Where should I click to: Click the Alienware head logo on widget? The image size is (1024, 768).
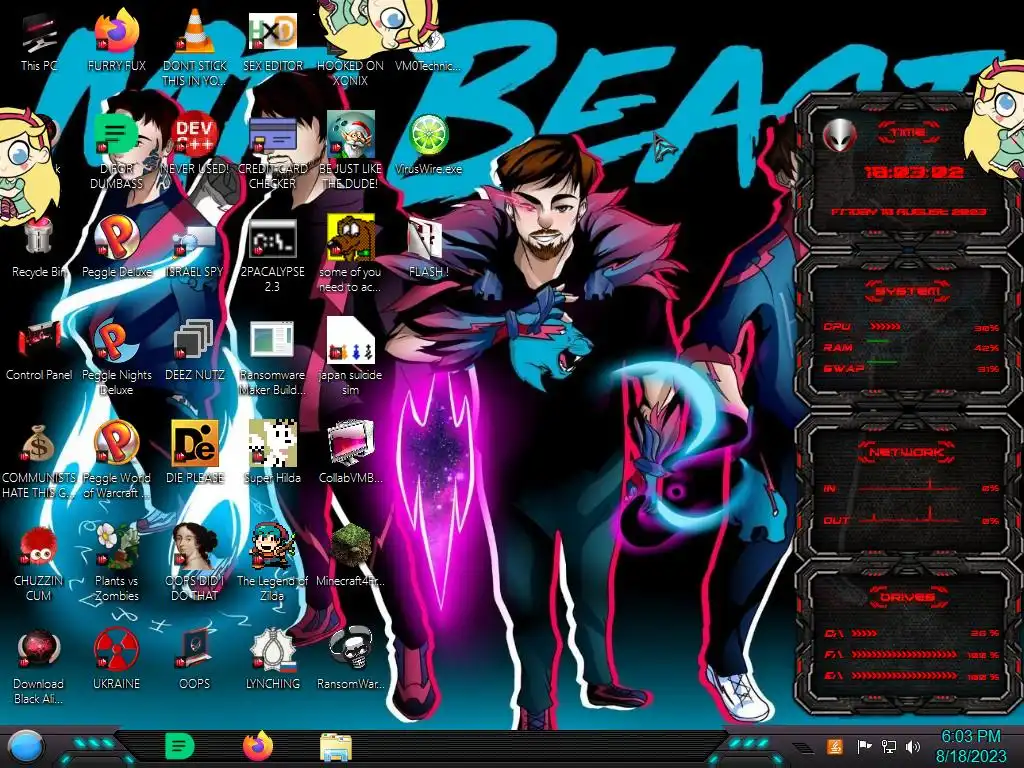tap(840, 135)
